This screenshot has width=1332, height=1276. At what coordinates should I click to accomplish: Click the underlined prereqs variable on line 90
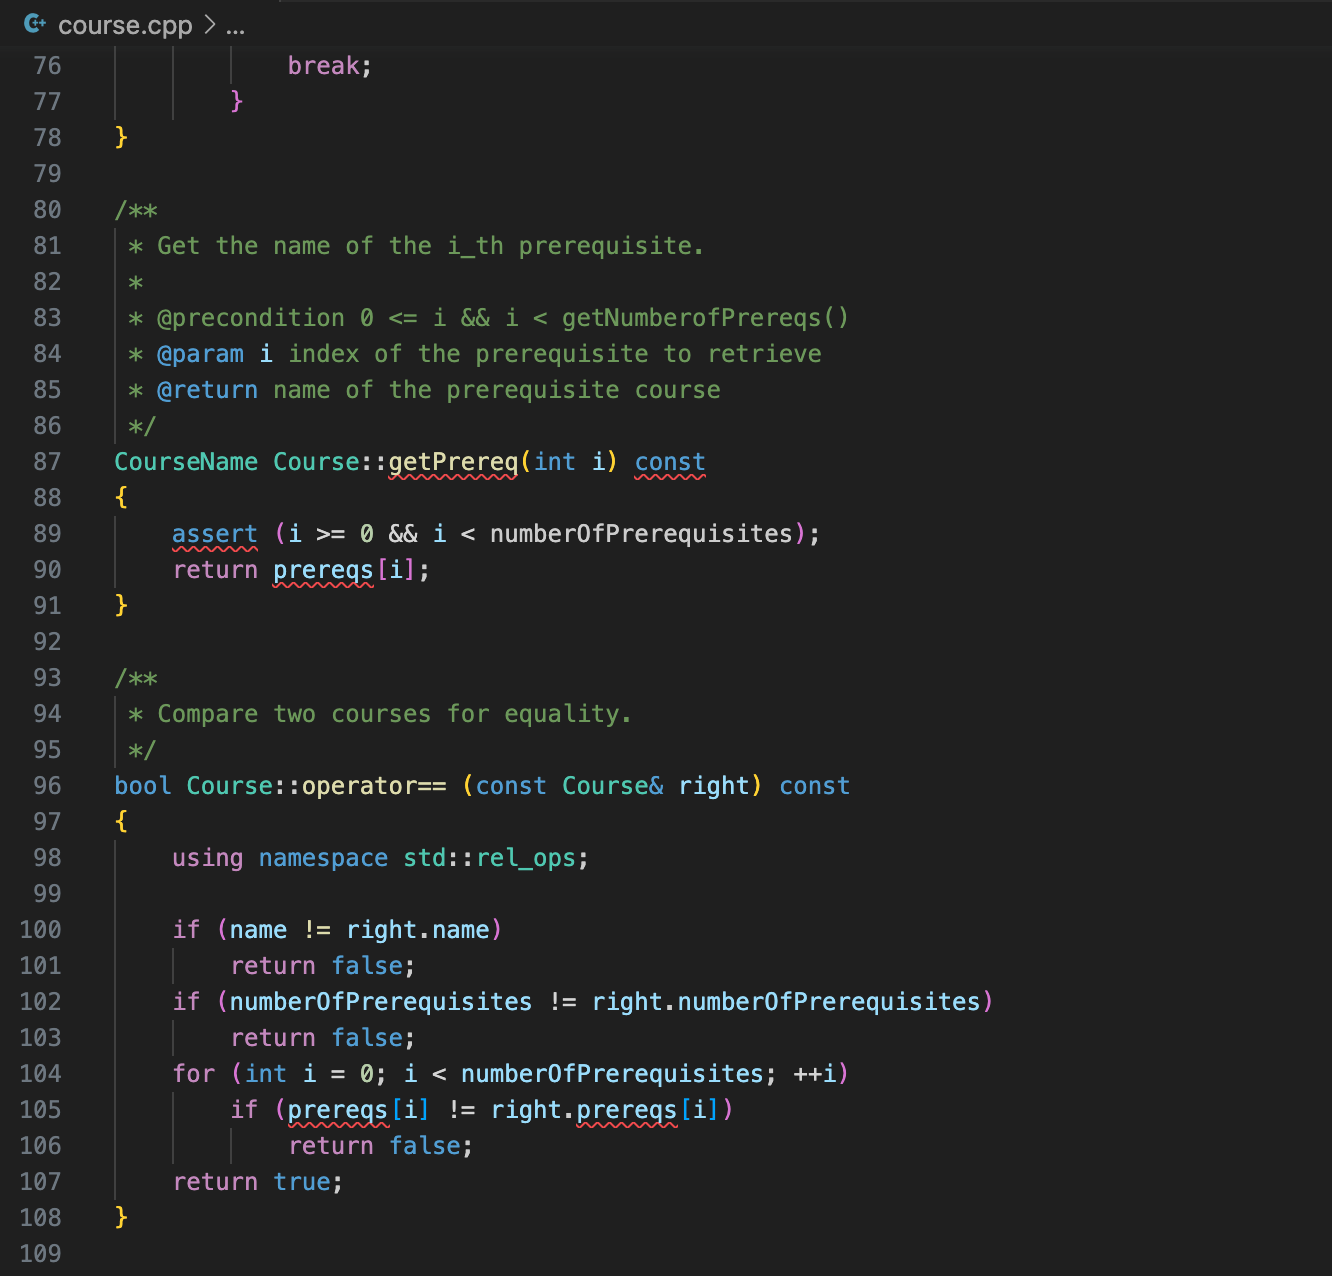322,569
